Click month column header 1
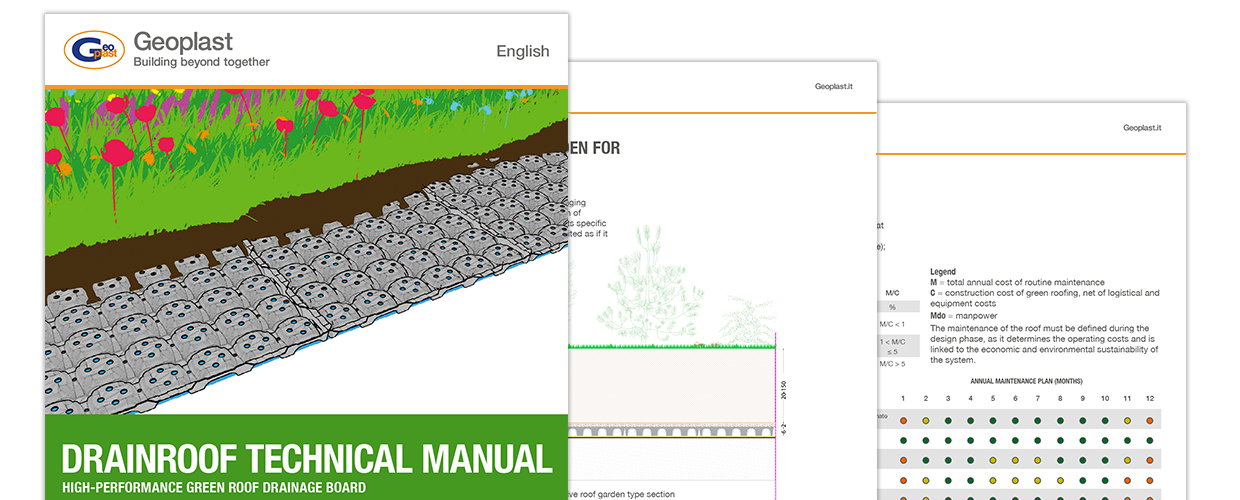The width and height of the screenshot is (1240, 500). (x=903, y=399)
